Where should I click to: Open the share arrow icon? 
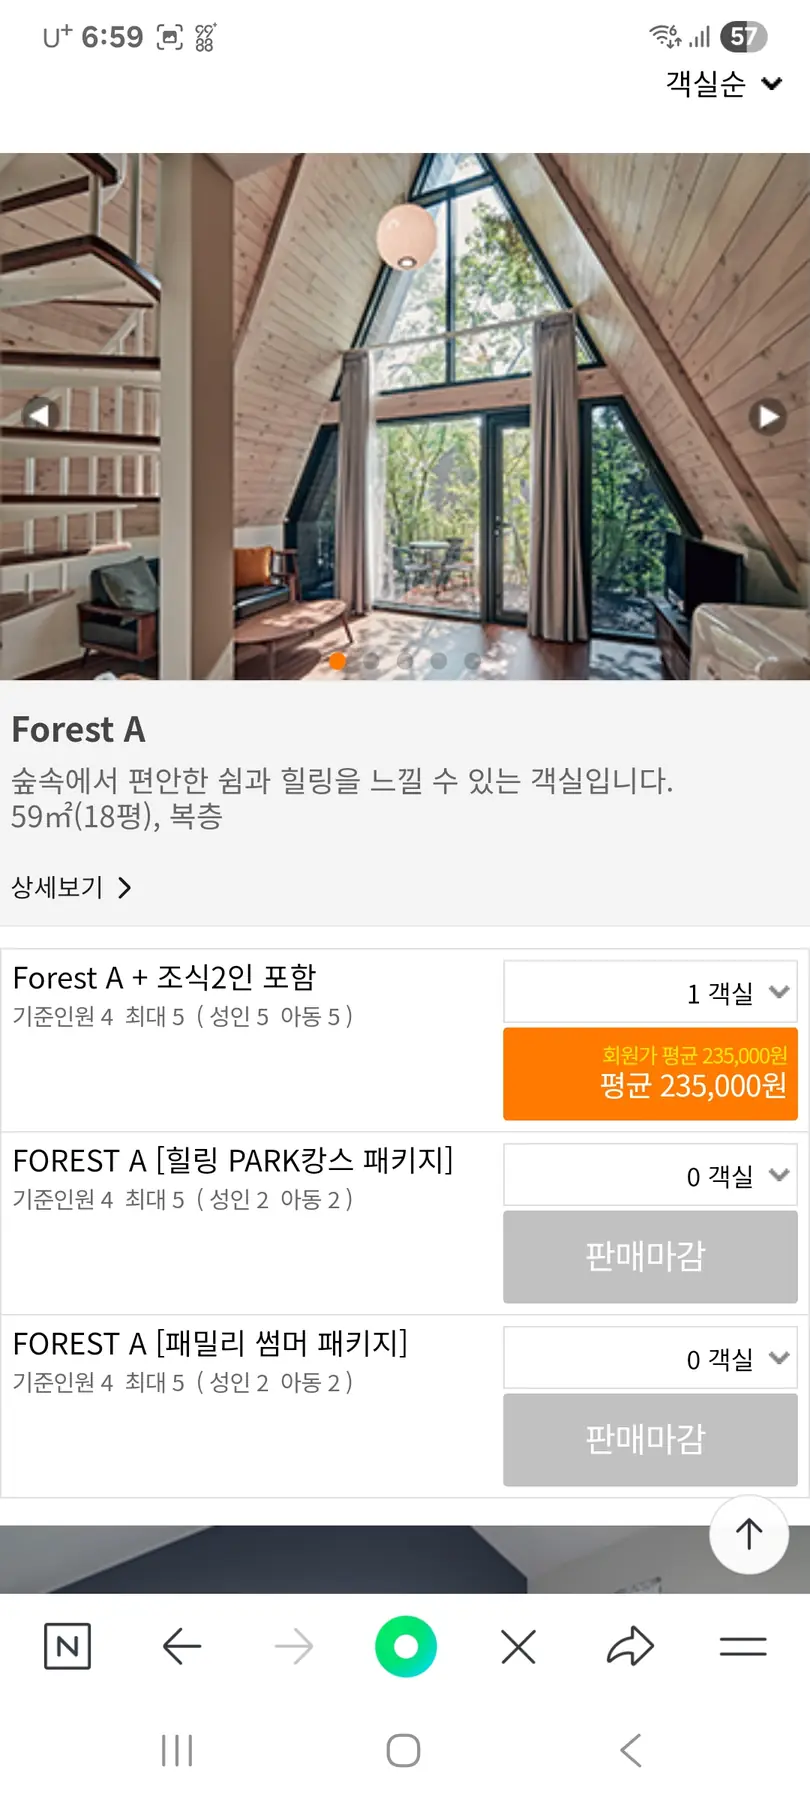click(x=630, y=1646)
